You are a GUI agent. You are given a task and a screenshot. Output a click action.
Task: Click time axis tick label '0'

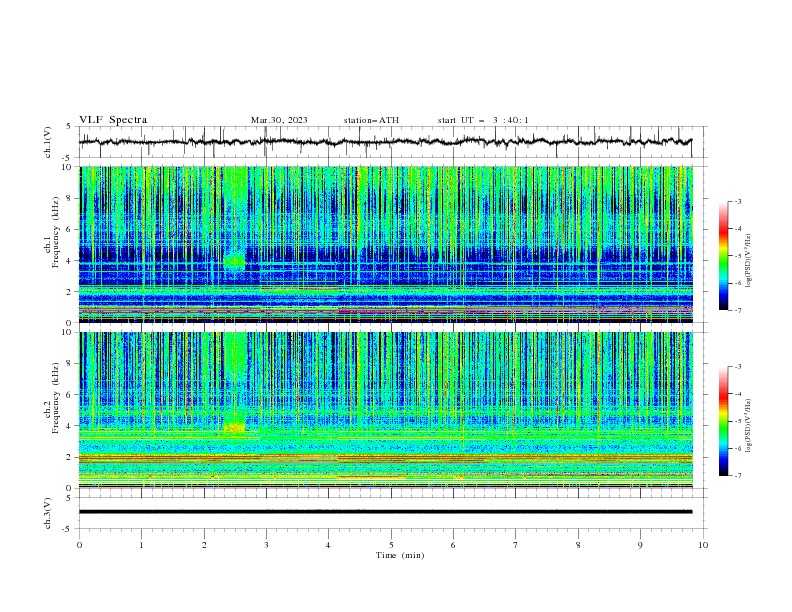point(79,545)
